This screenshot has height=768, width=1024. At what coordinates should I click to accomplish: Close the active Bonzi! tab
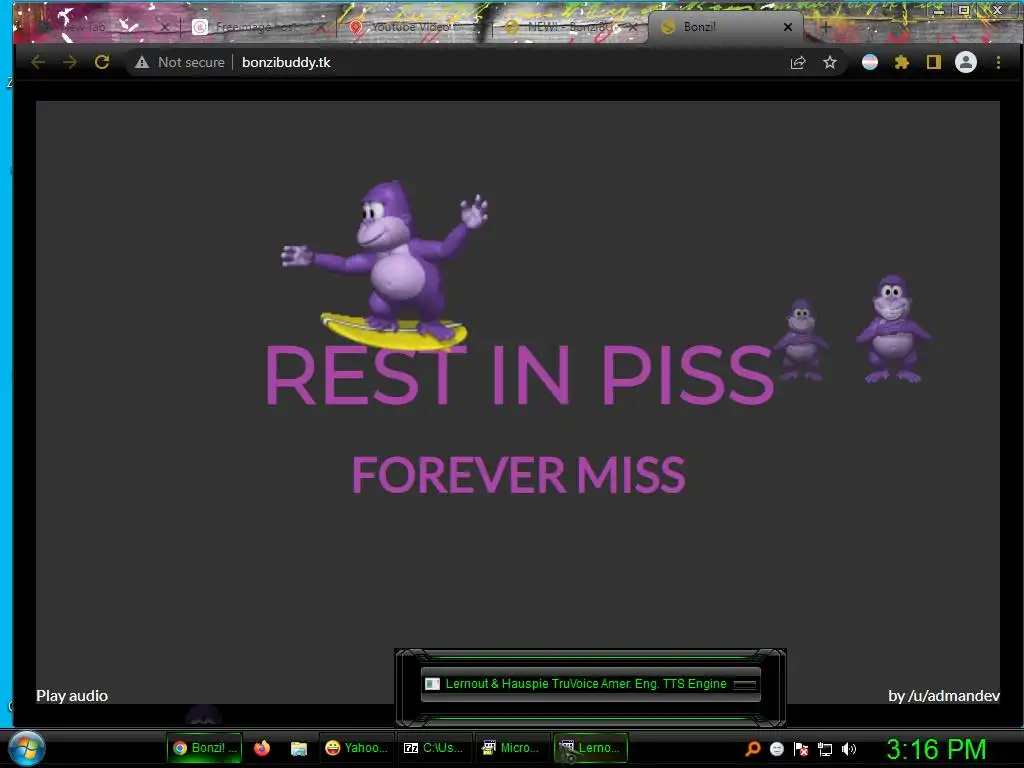(x=788, y=27)
